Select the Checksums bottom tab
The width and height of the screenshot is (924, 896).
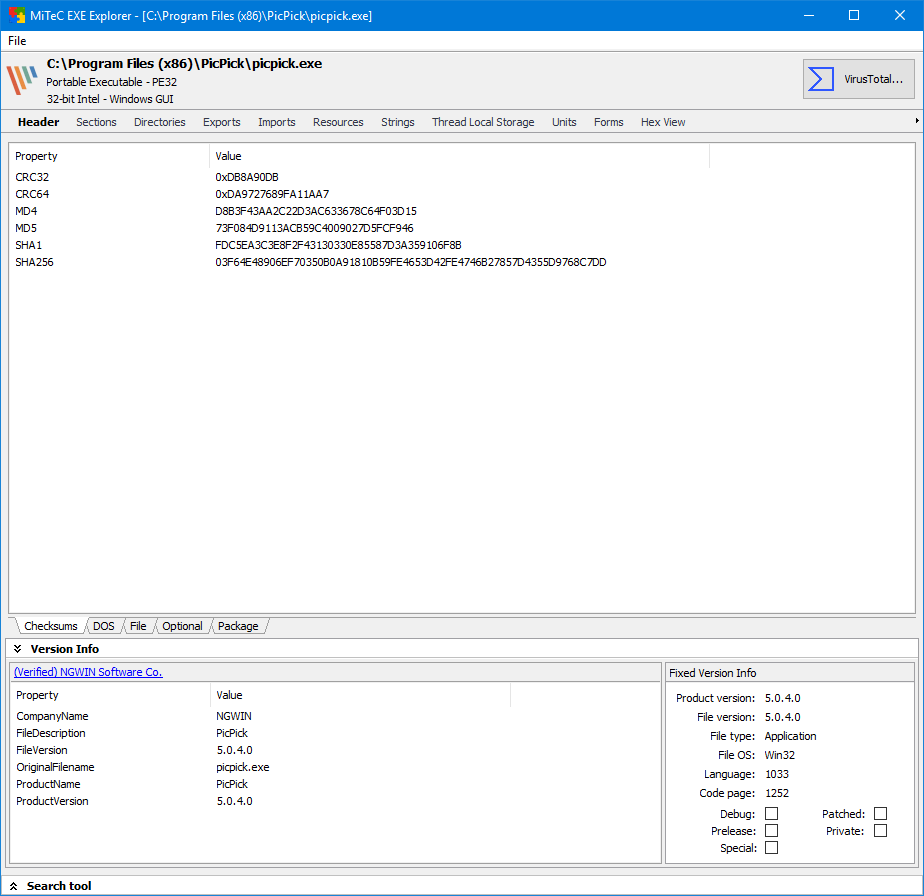click(x=51, y=626)
